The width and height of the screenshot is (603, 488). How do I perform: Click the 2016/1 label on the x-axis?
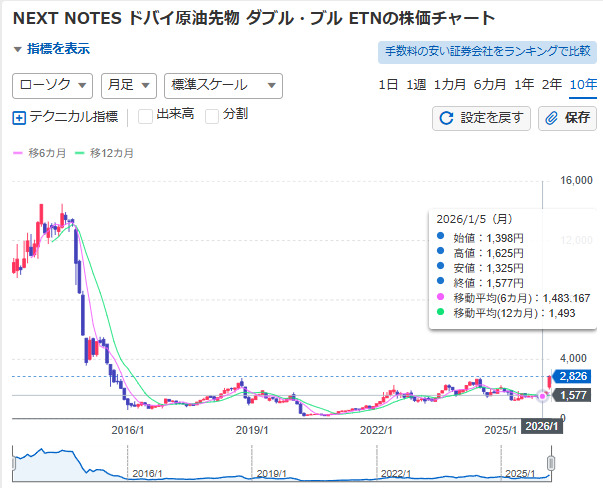[128, 430]
